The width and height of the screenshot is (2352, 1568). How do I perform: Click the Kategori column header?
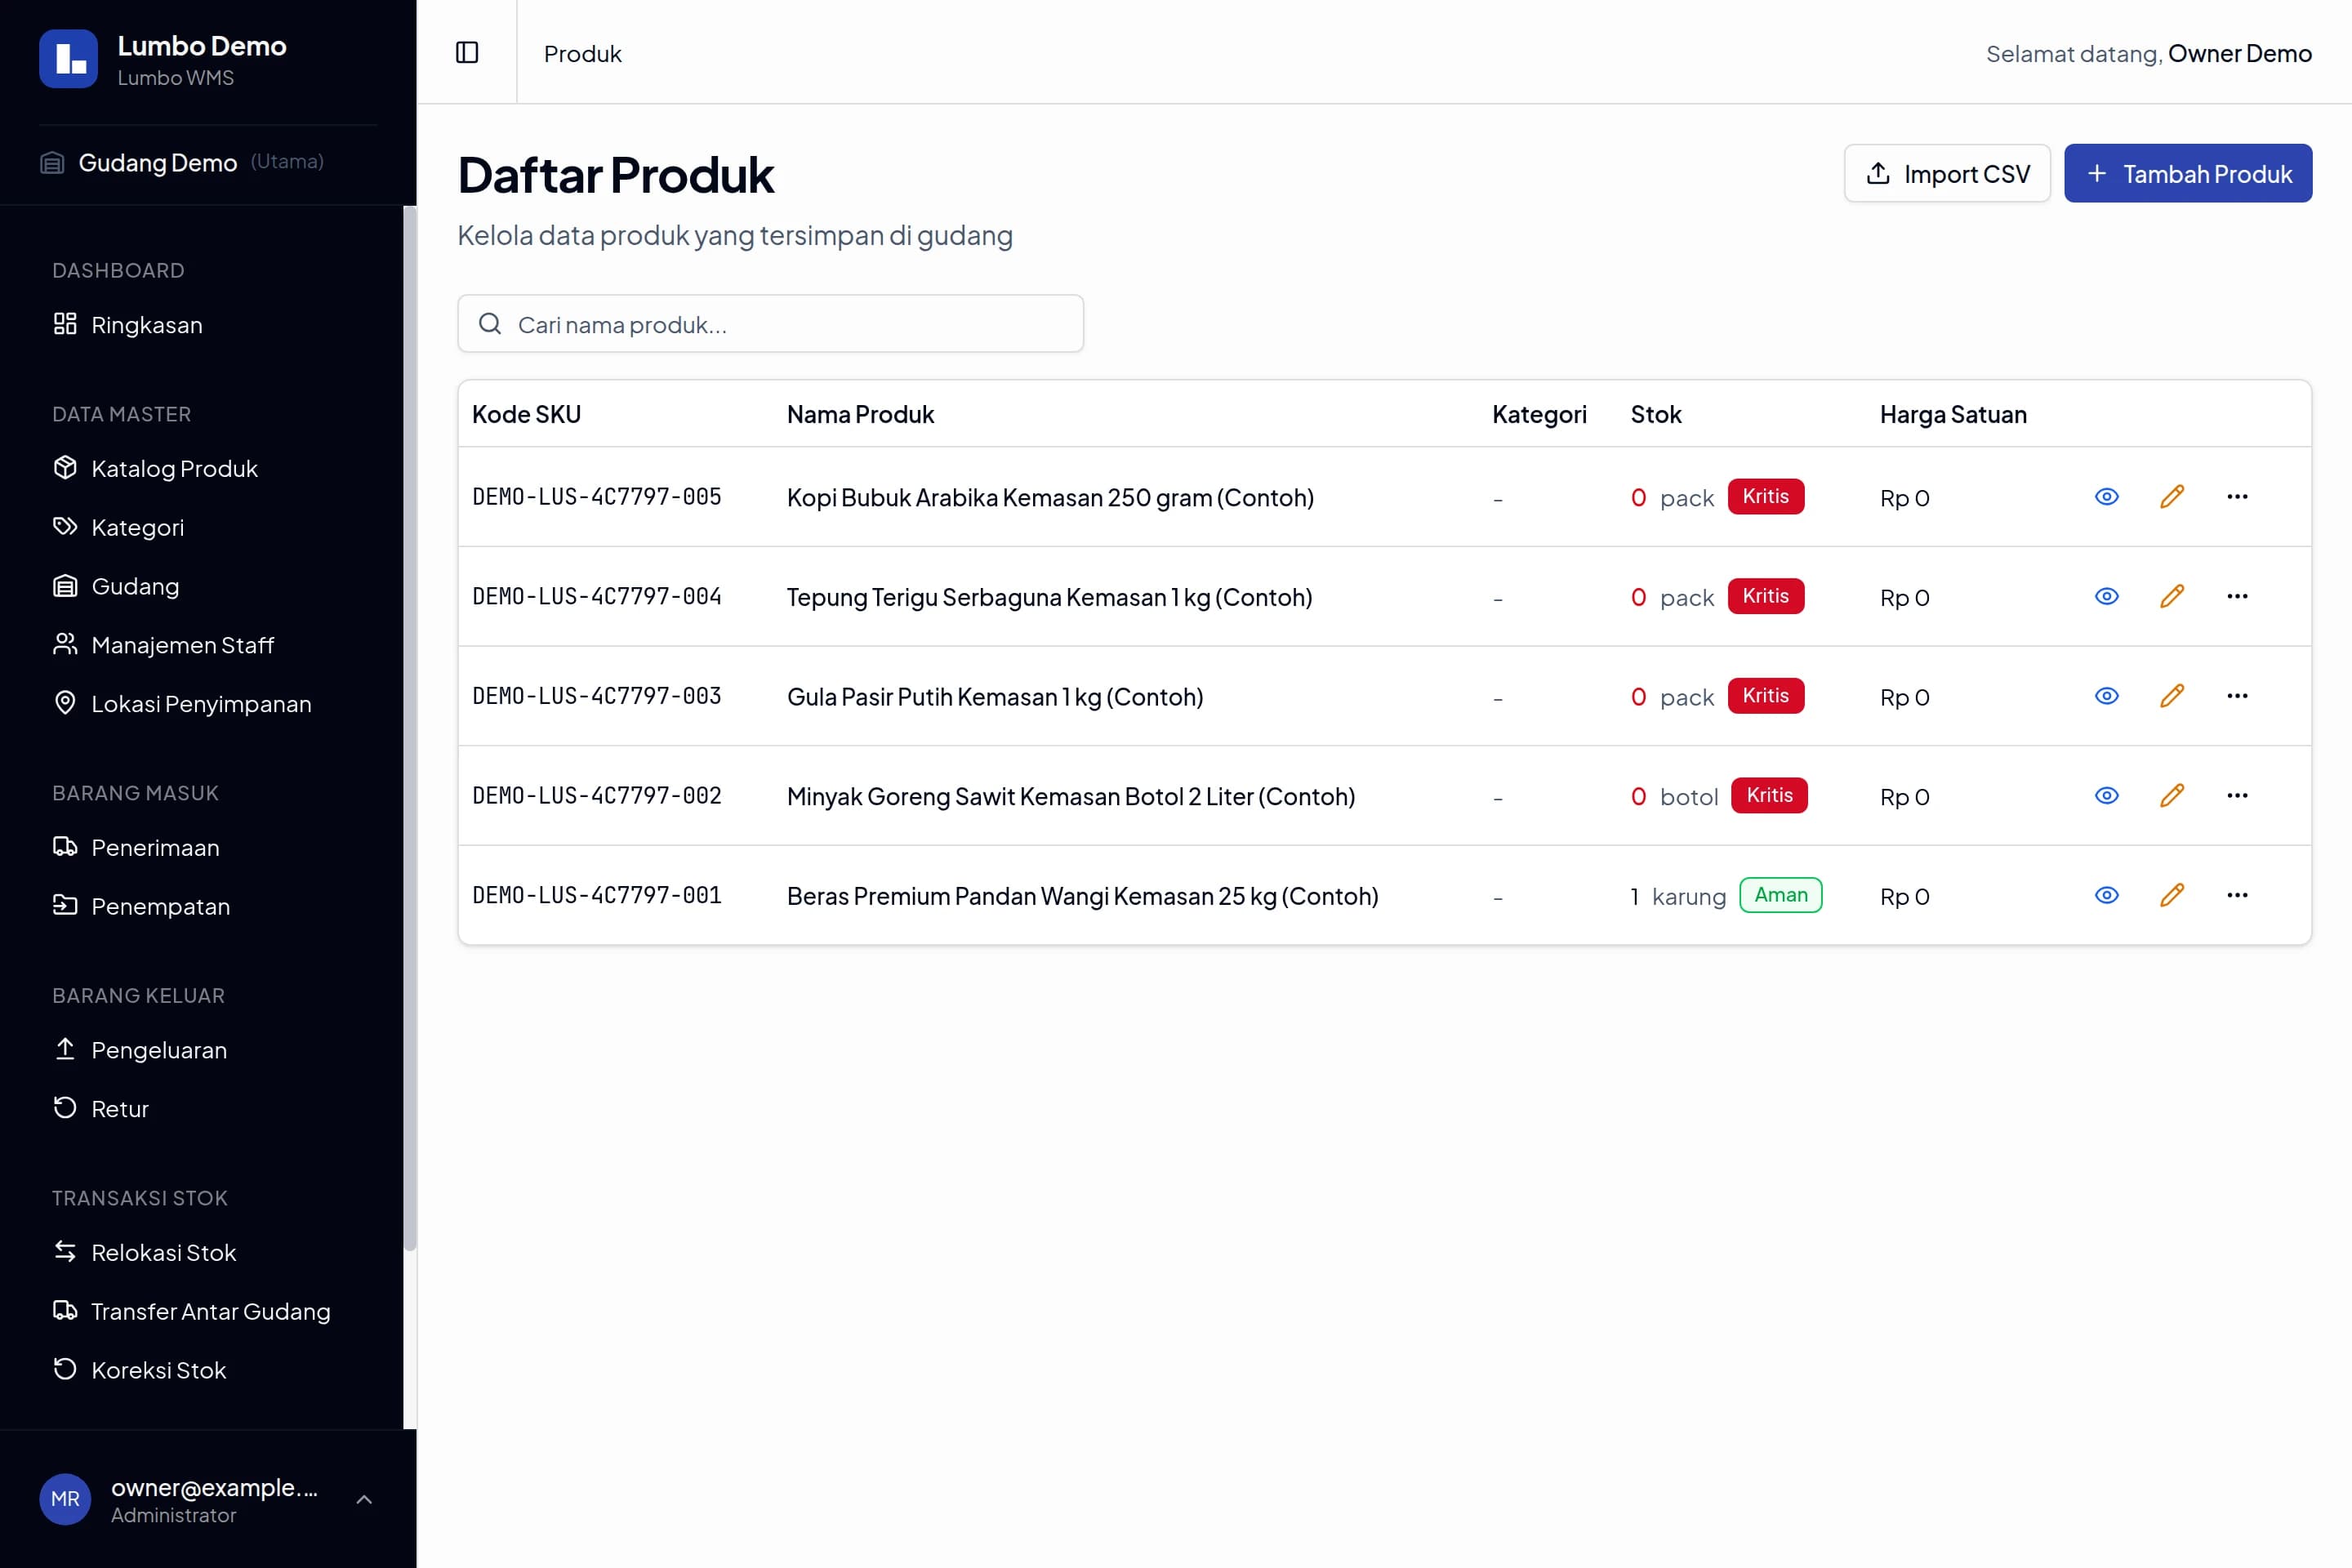pyautogui.click(x=1539, y=414)
